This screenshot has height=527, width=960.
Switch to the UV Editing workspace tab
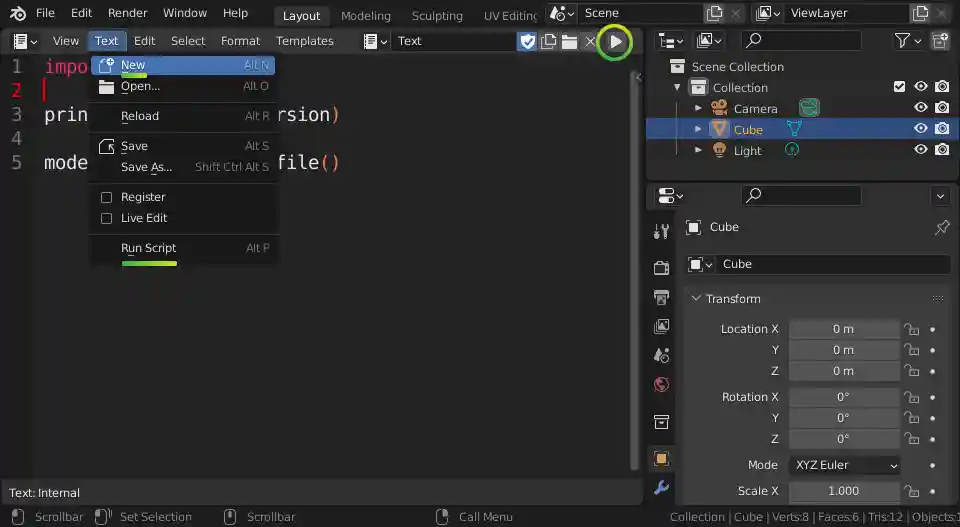(x=509, y=16)
